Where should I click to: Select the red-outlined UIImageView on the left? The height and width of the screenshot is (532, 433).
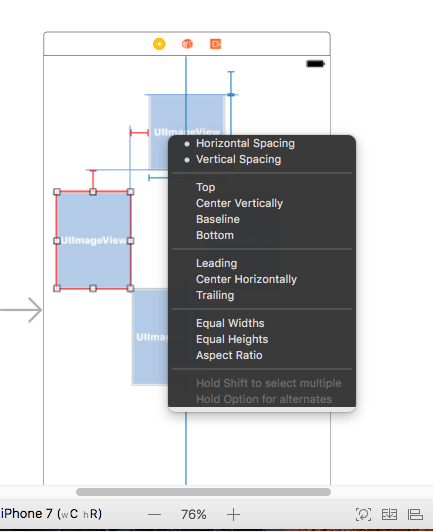(93, 240)
